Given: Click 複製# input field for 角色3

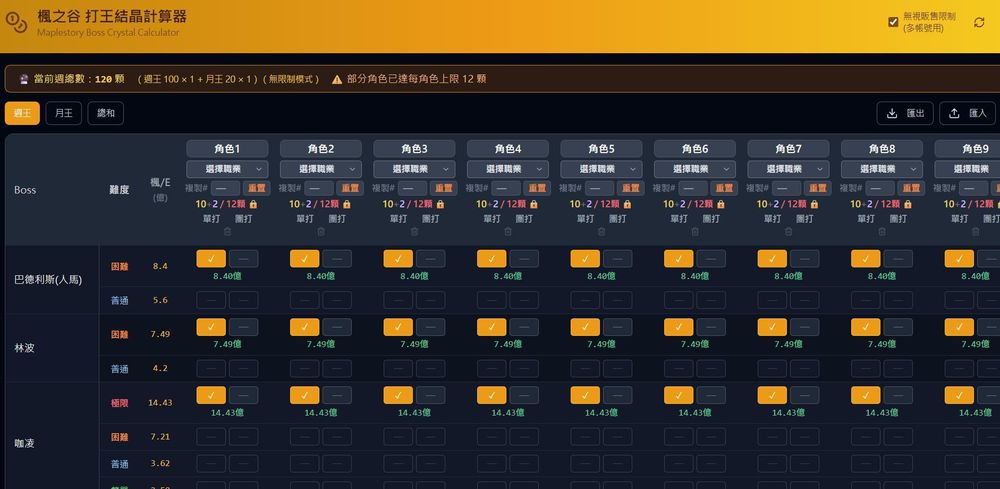Looking at the screenshot, I should tap(413, 188).
